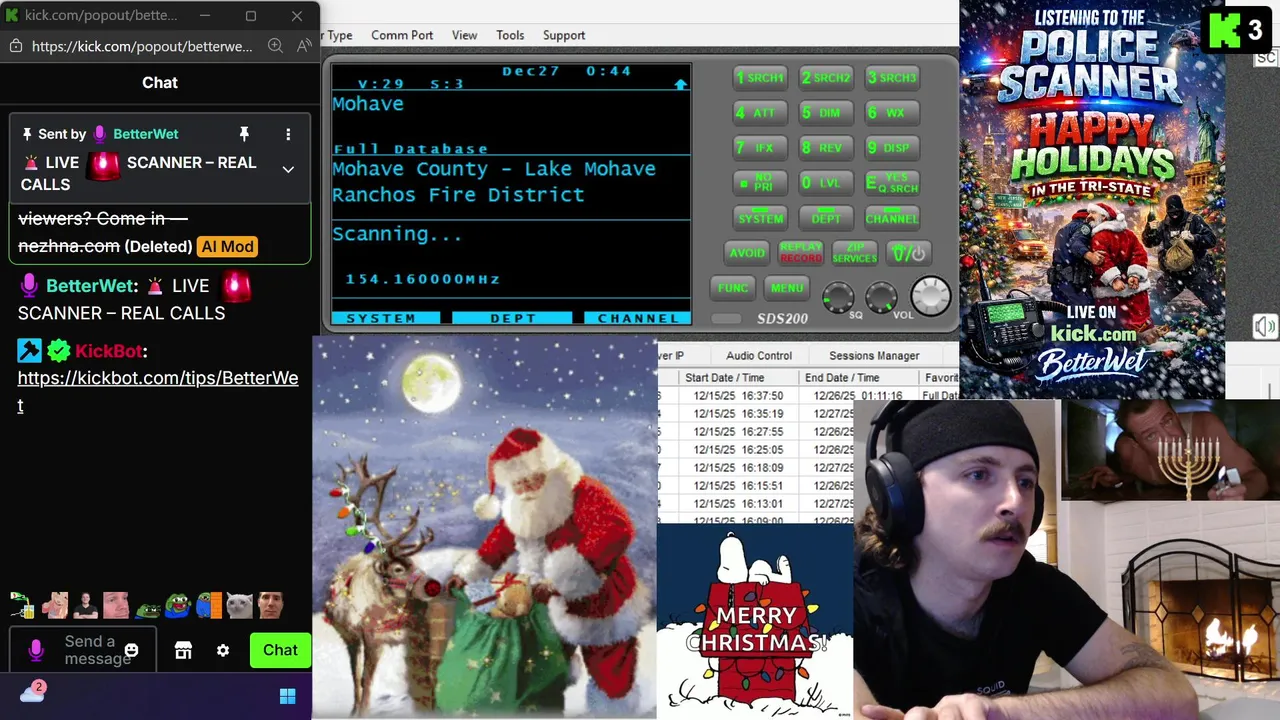Toggle the 7 IFX key

760,148
